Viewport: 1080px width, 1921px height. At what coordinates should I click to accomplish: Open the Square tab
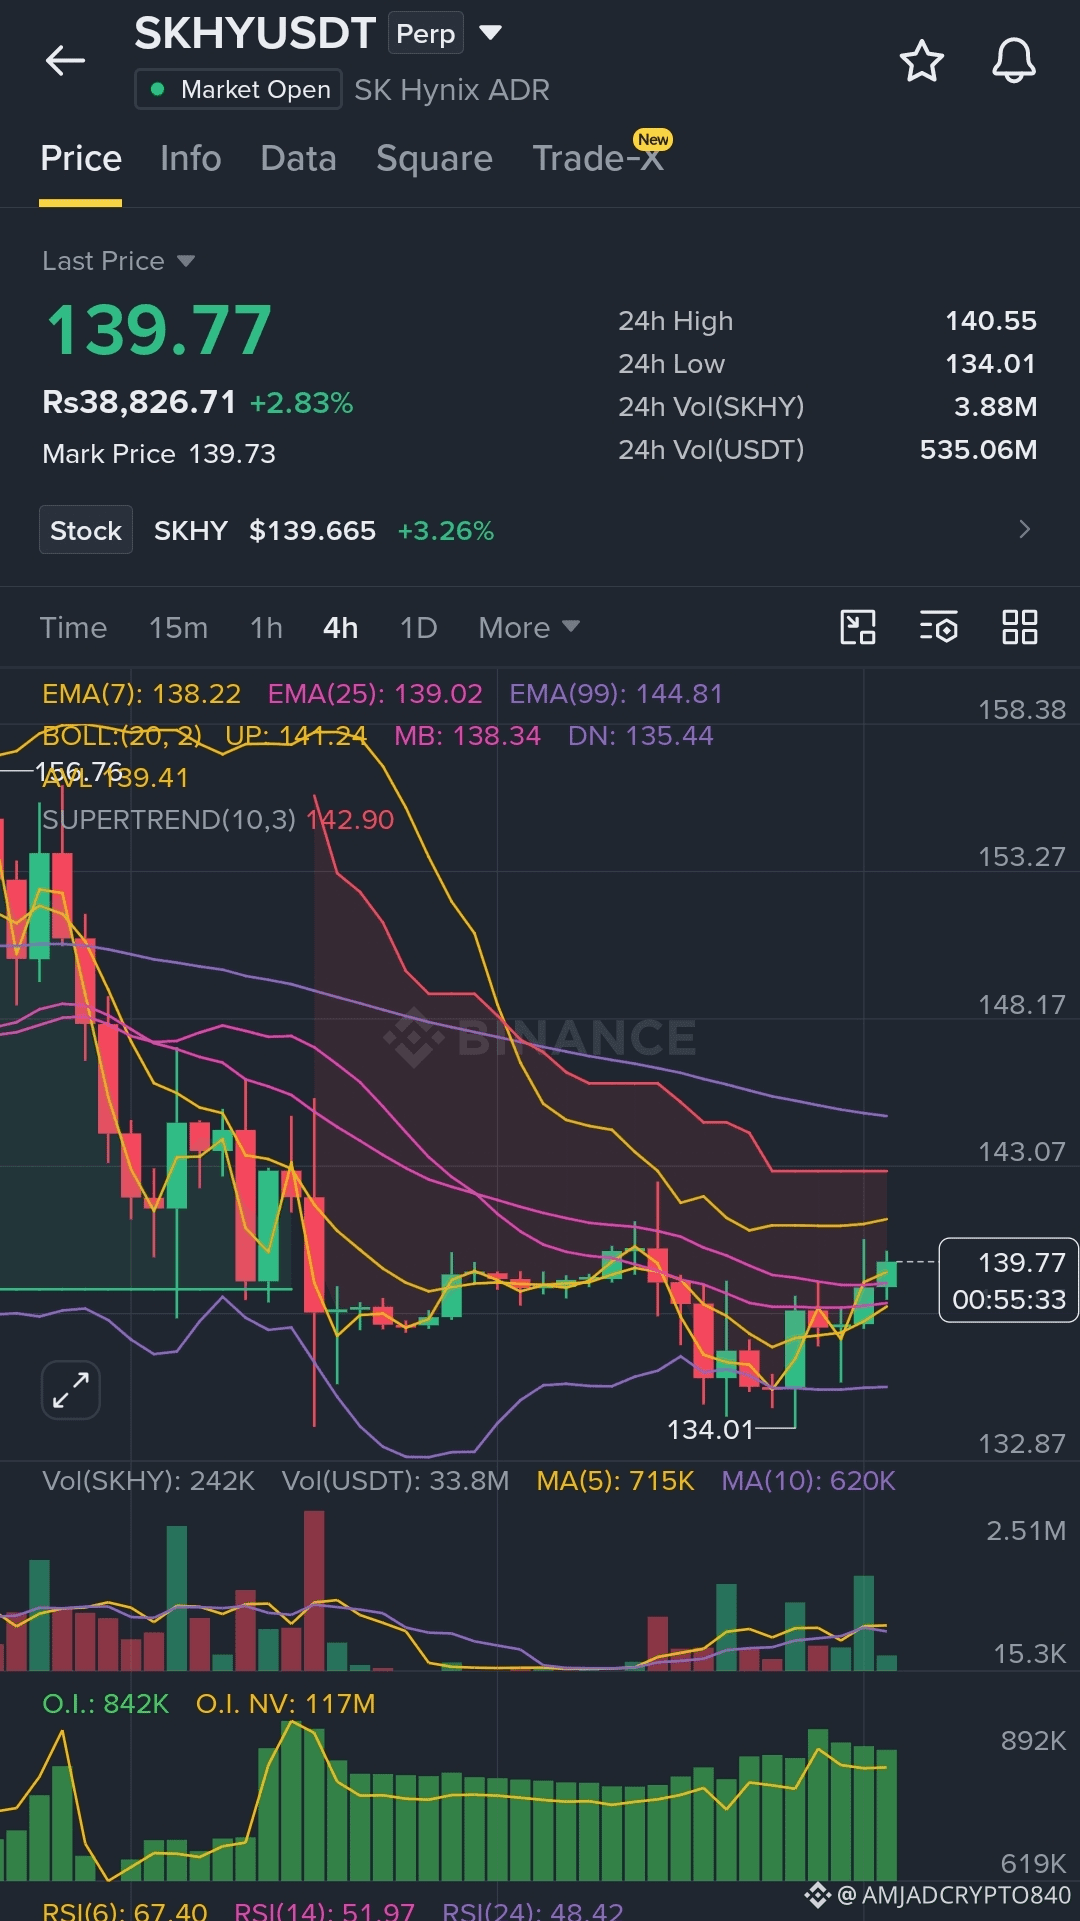point(434,158)
